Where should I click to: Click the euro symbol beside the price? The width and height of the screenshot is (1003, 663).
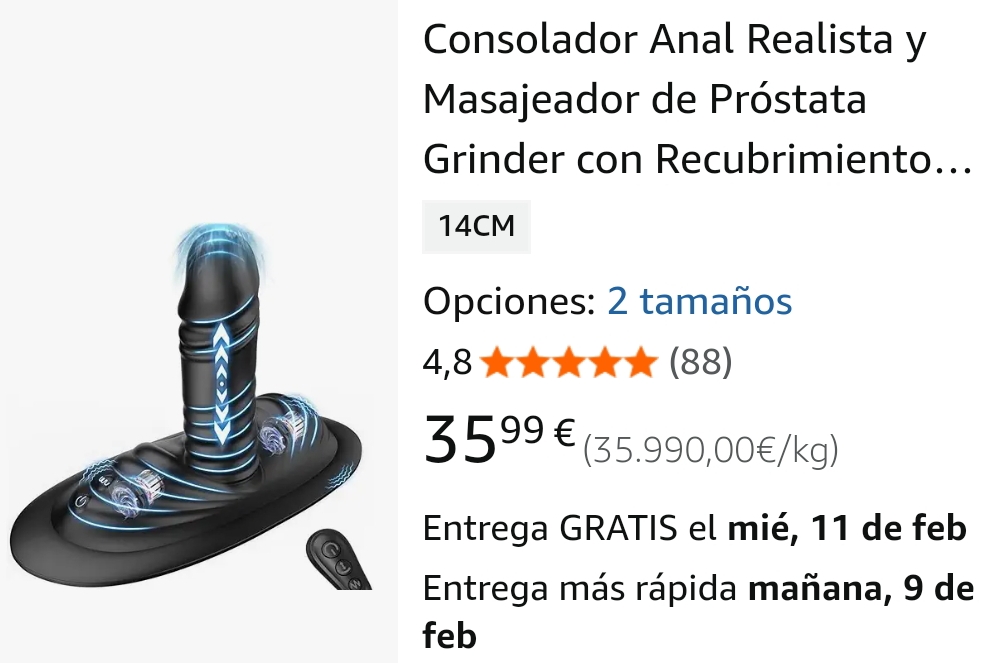tap(564, 431)
